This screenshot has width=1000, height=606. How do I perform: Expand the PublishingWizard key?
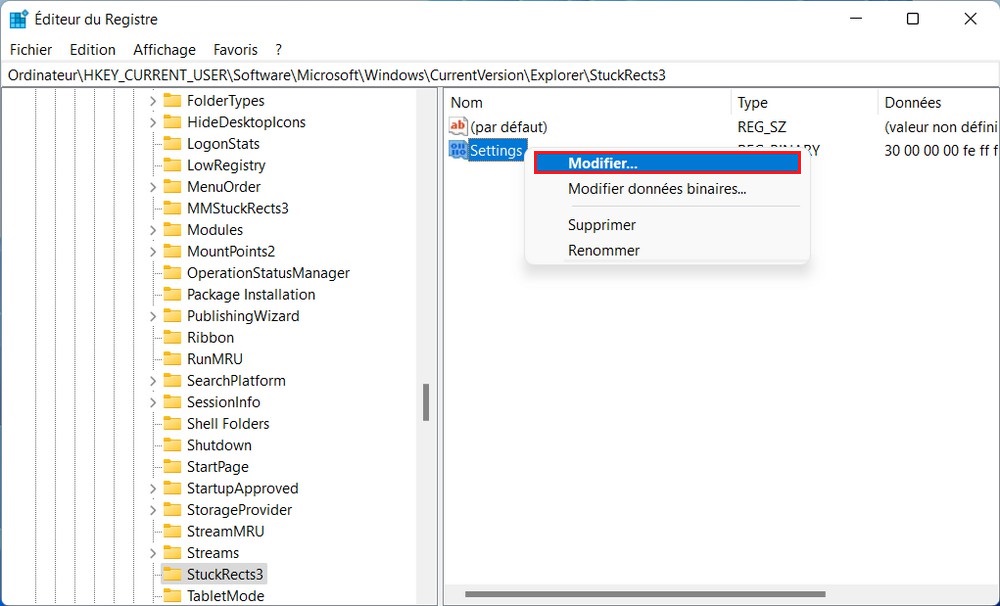(152, 316)
